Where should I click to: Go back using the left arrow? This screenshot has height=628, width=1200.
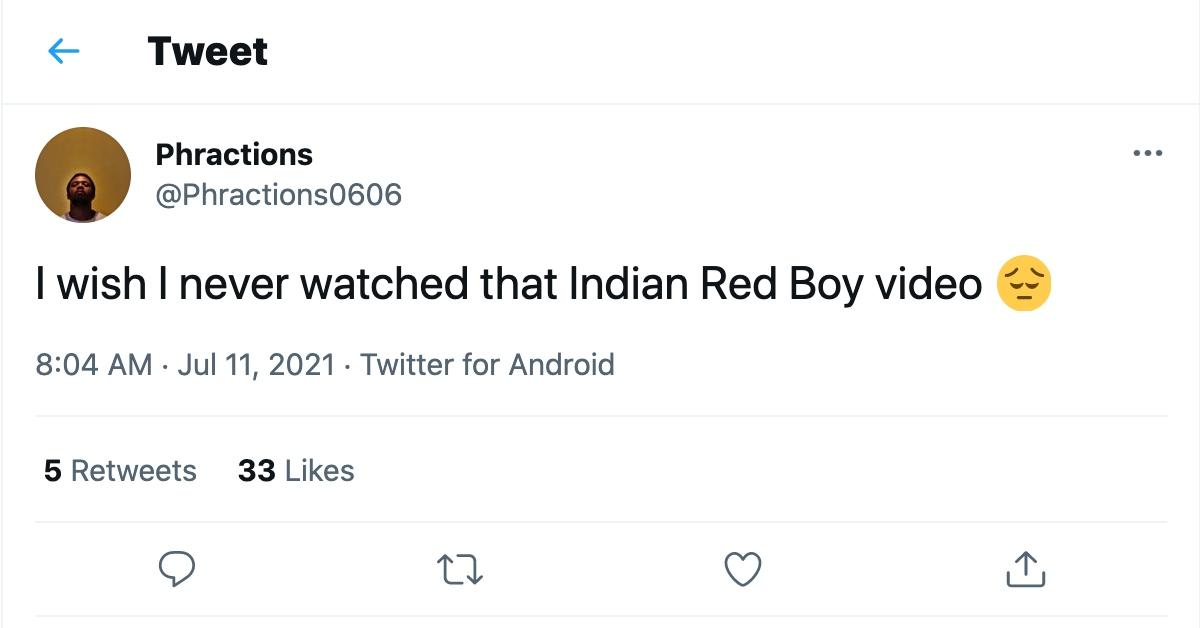pos(63,52)
